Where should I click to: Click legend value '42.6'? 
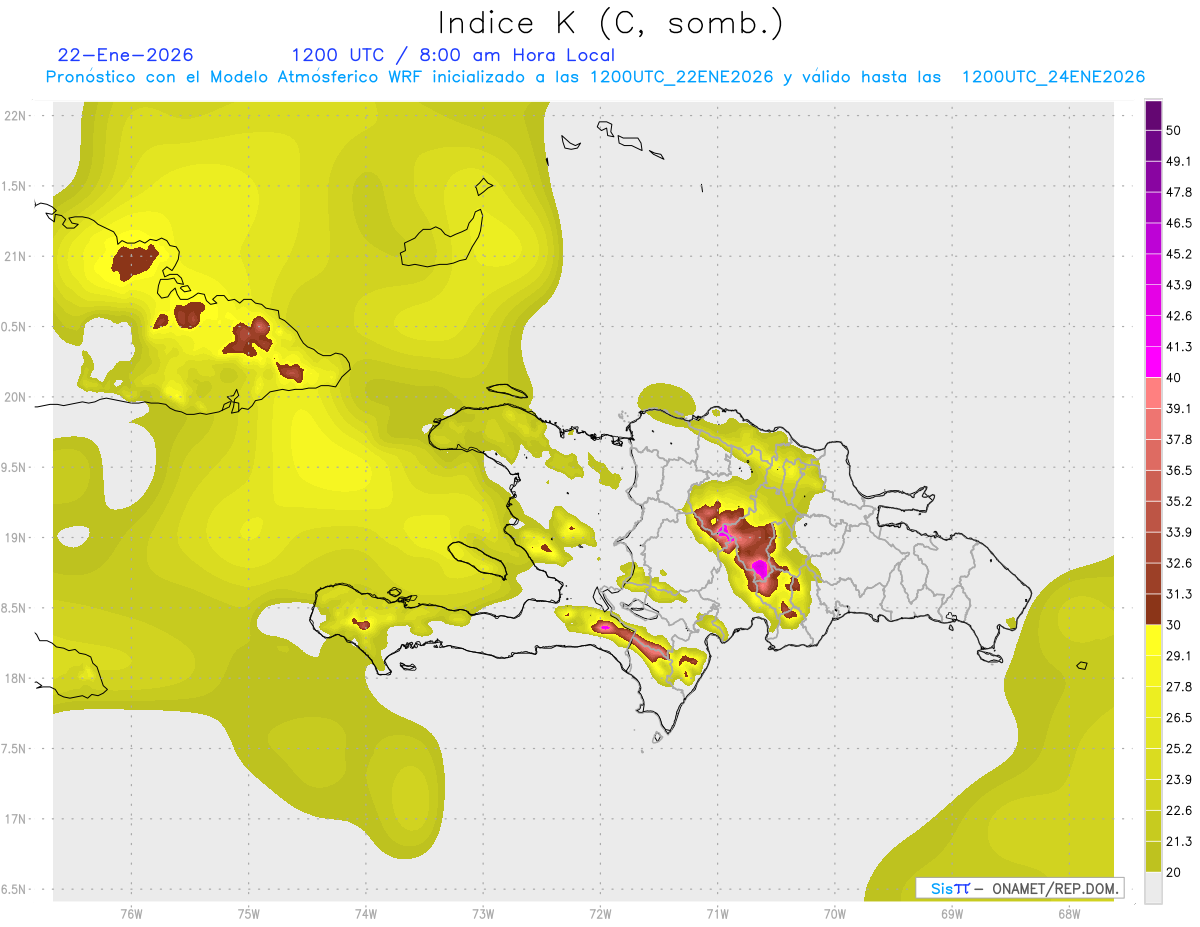coord(1179,316)
